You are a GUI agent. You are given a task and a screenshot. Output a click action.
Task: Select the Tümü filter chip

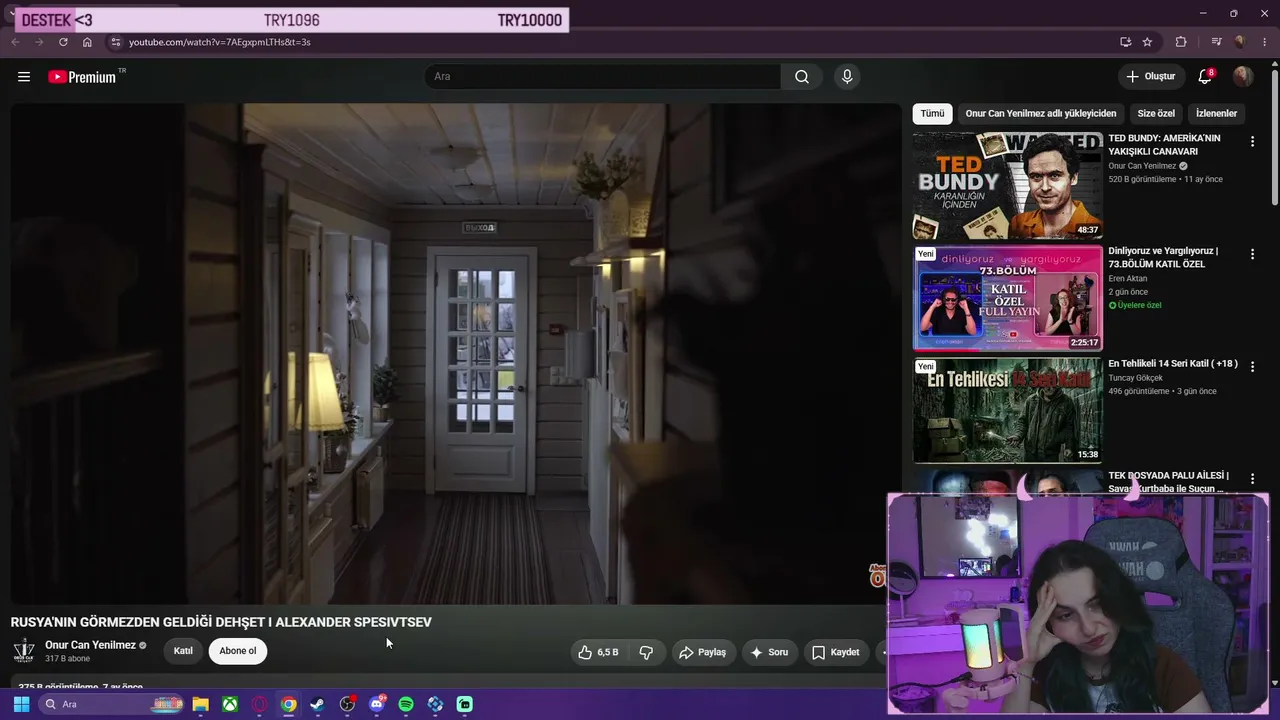(932, 114)
